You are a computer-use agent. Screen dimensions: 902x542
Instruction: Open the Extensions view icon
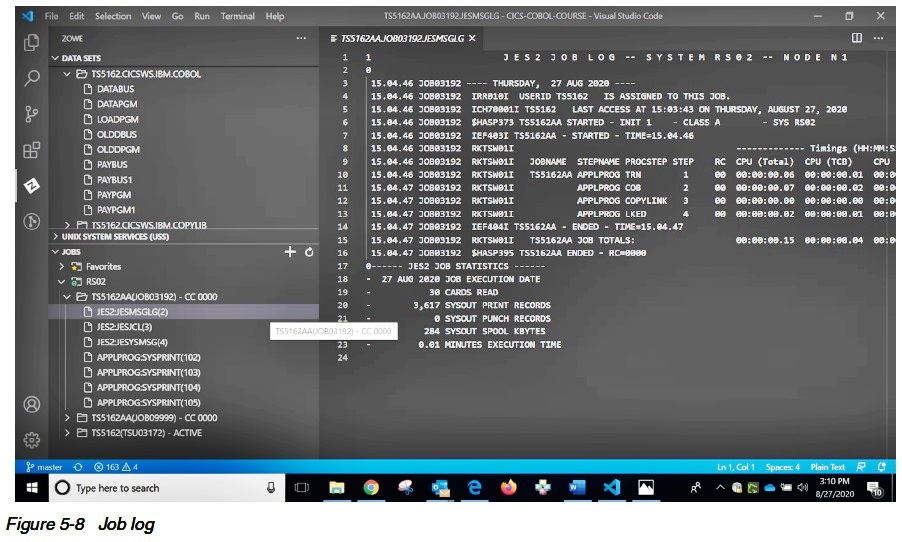coord(31,150)
